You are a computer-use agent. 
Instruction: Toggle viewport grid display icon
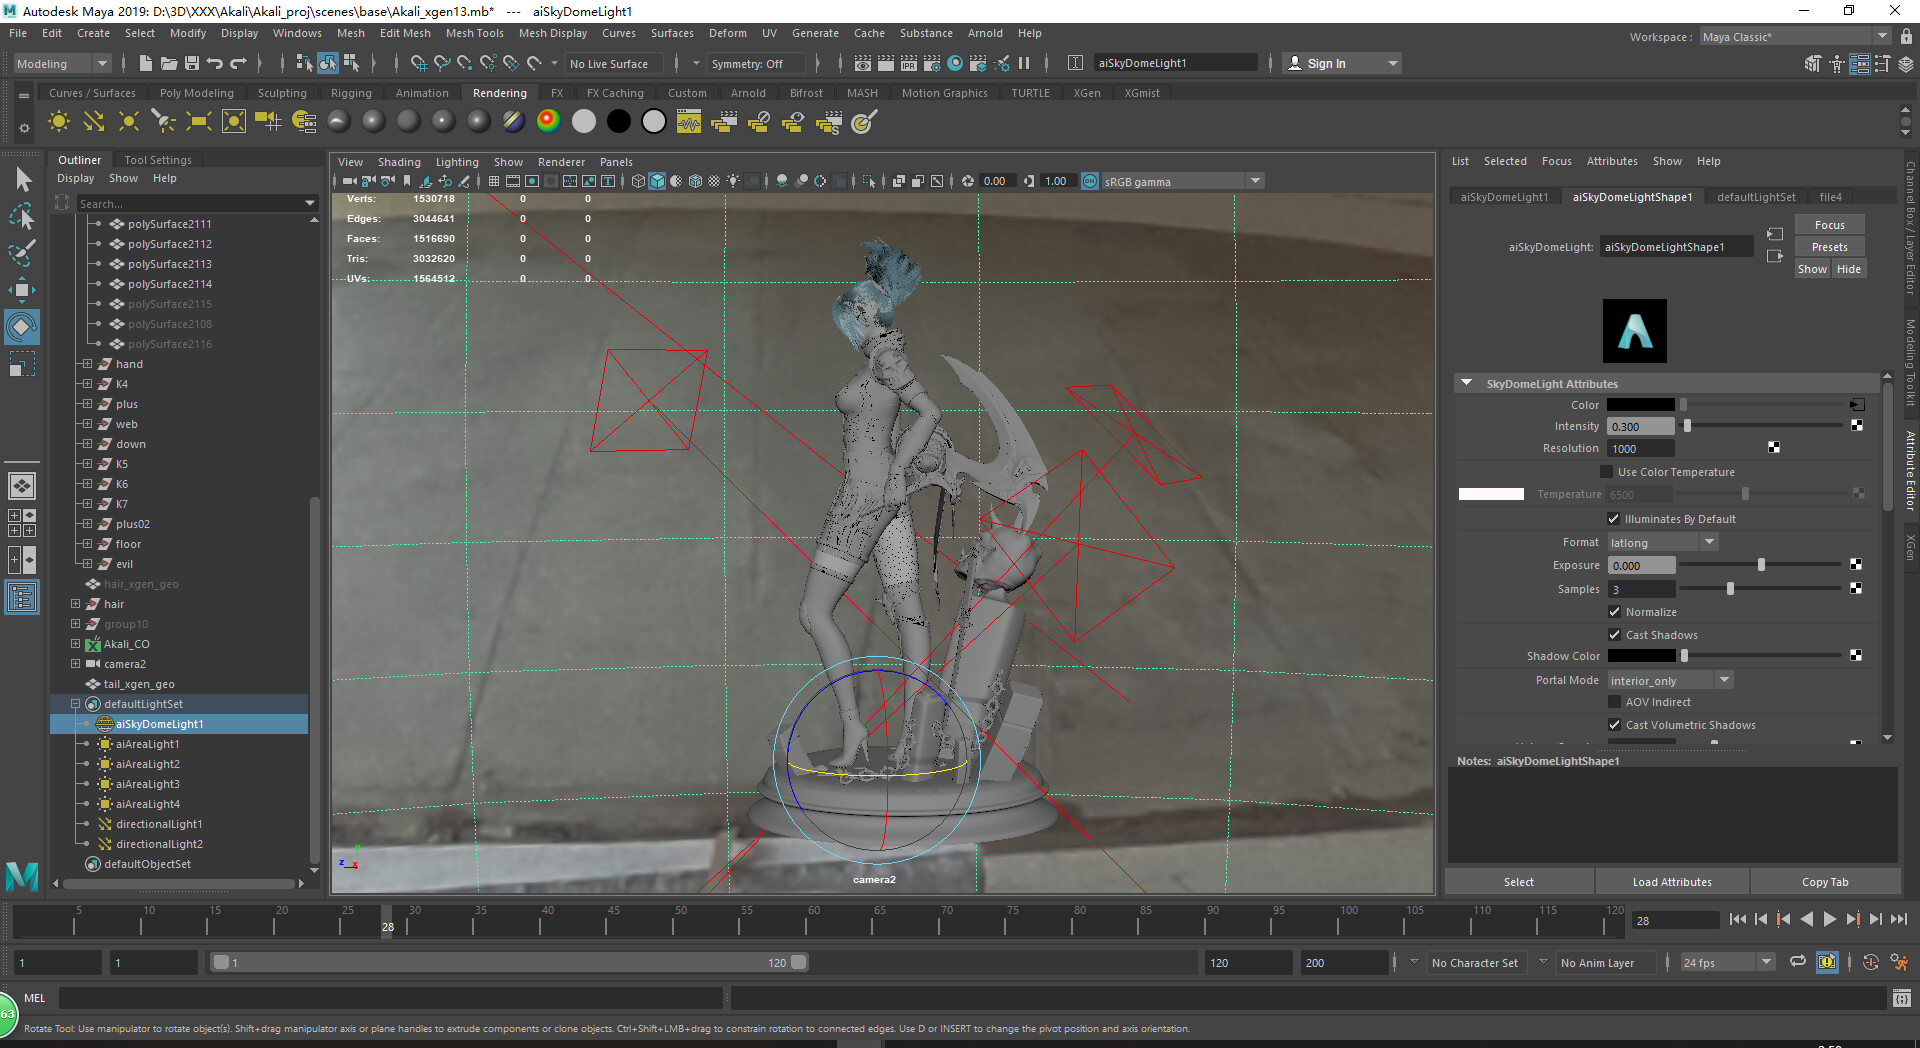tap(494, 181)
